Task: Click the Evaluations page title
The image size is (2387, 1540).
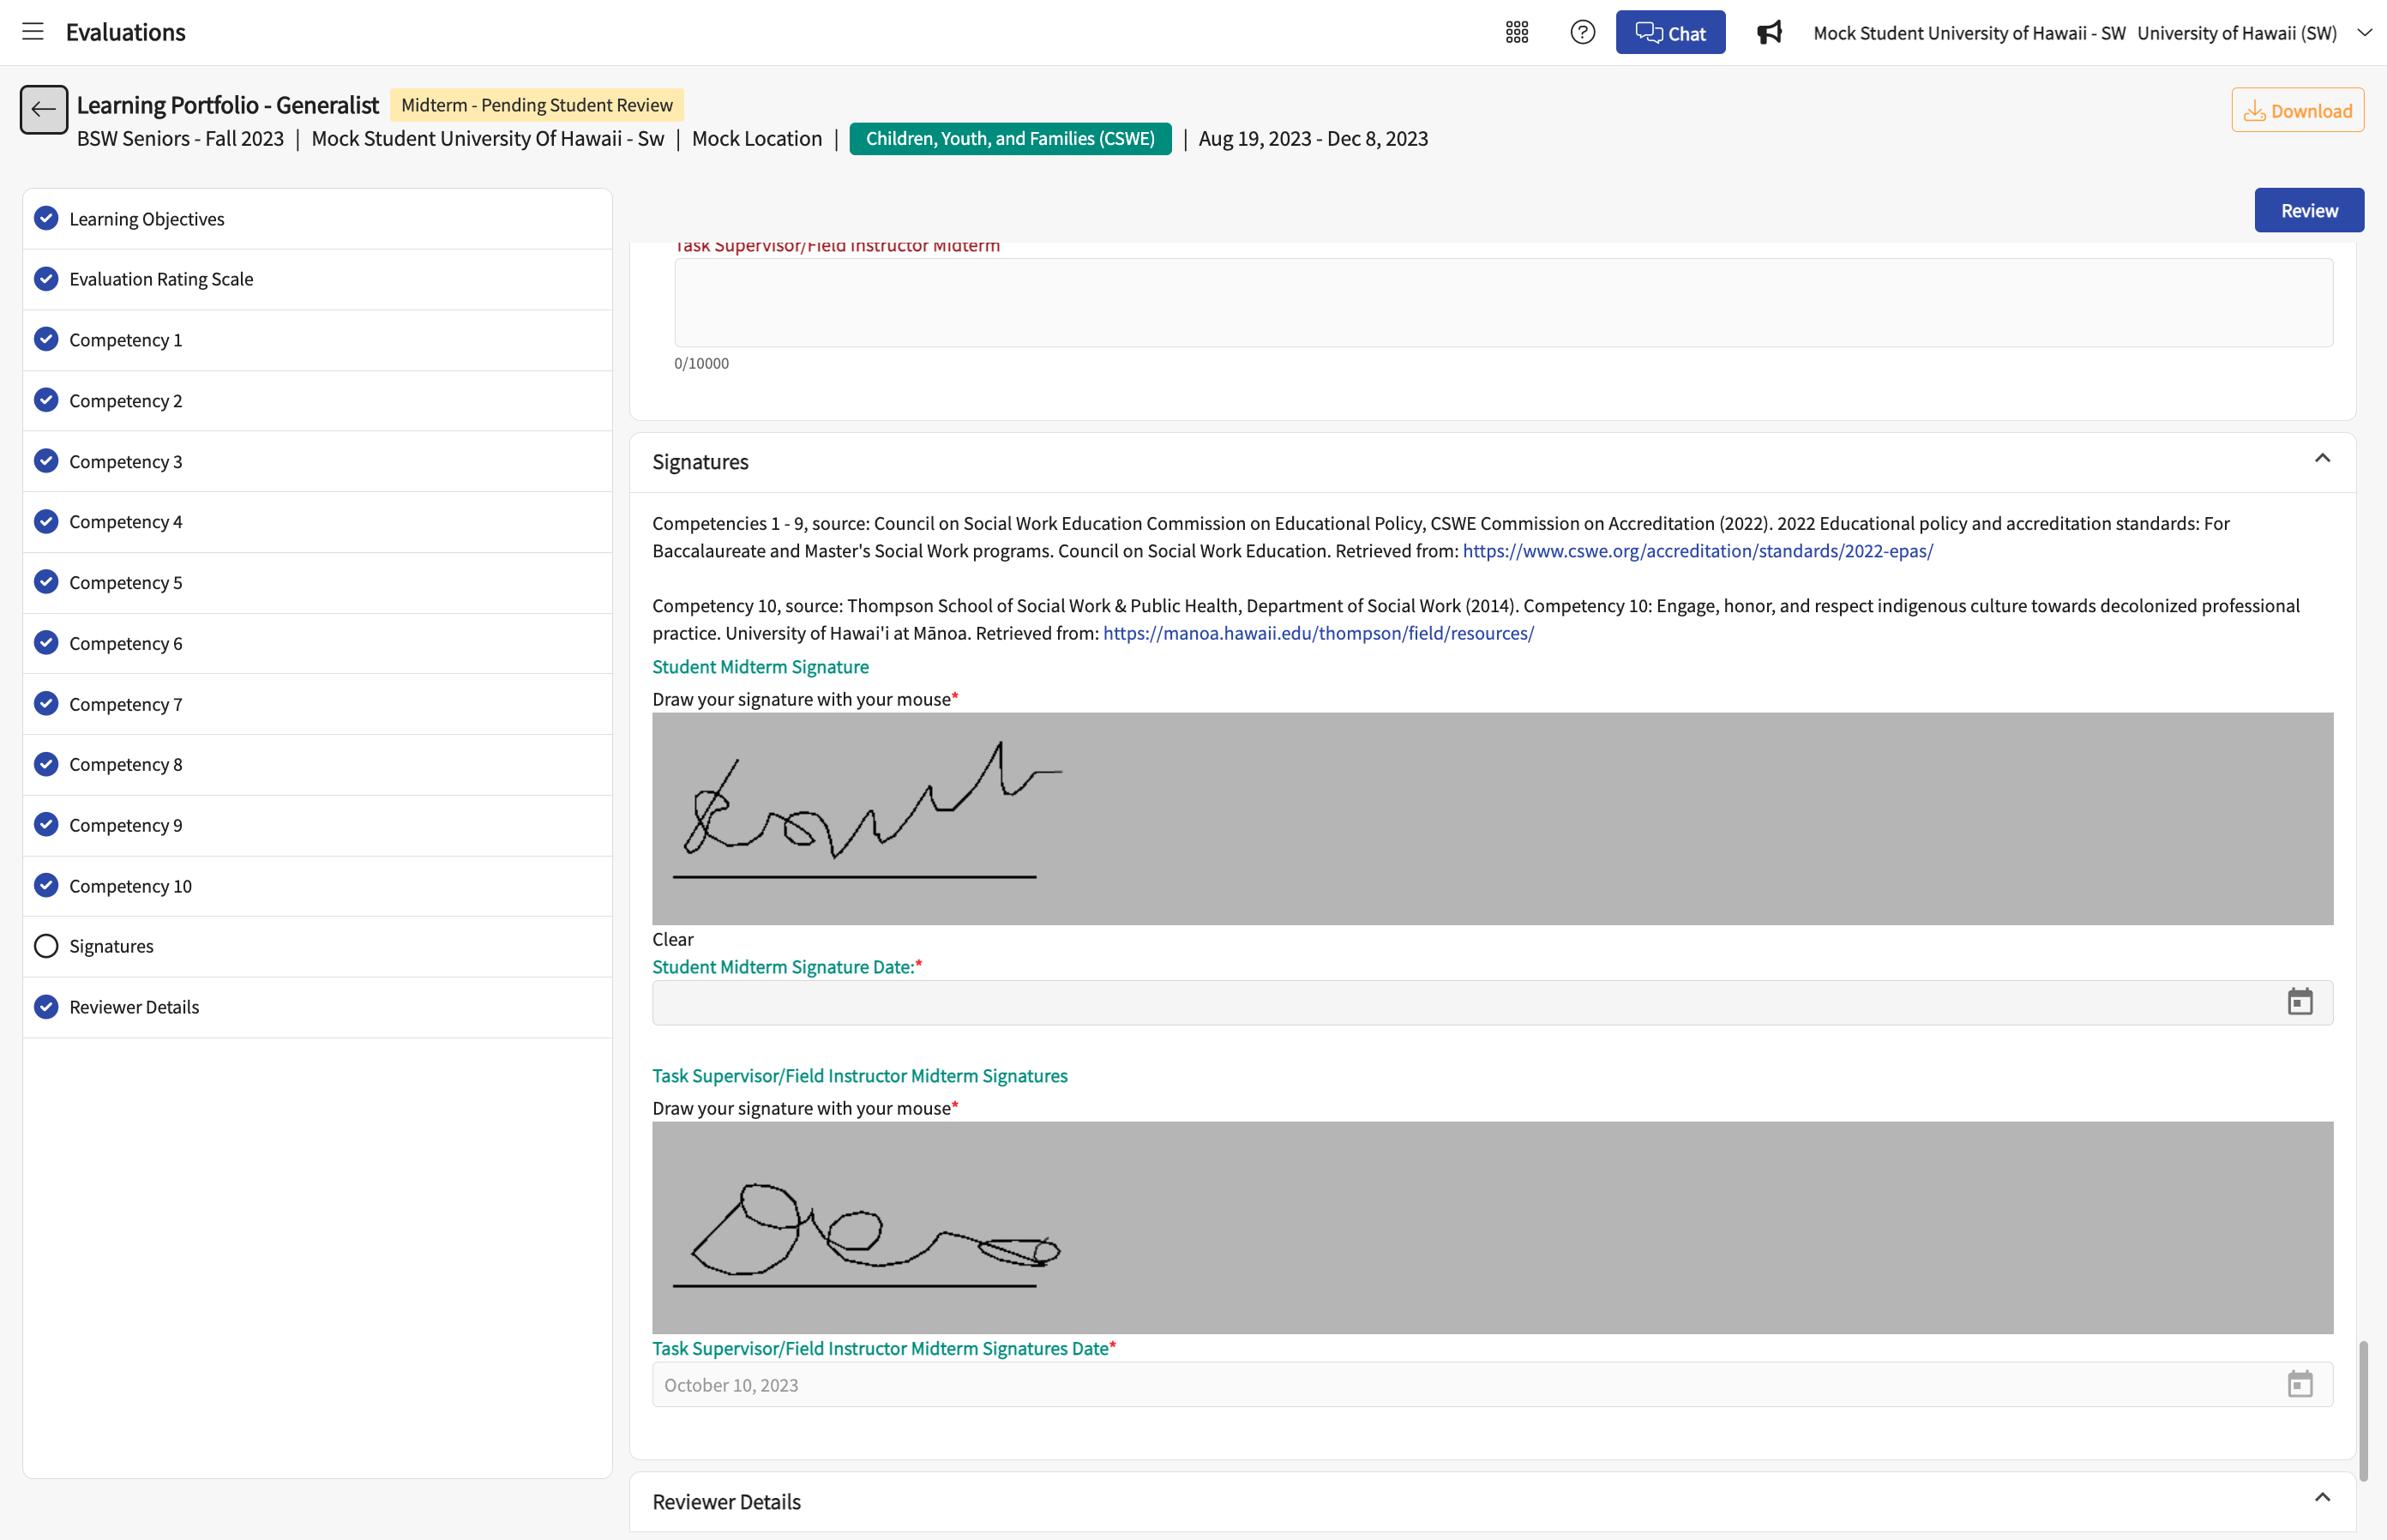Action: click(x=126, y=32)
